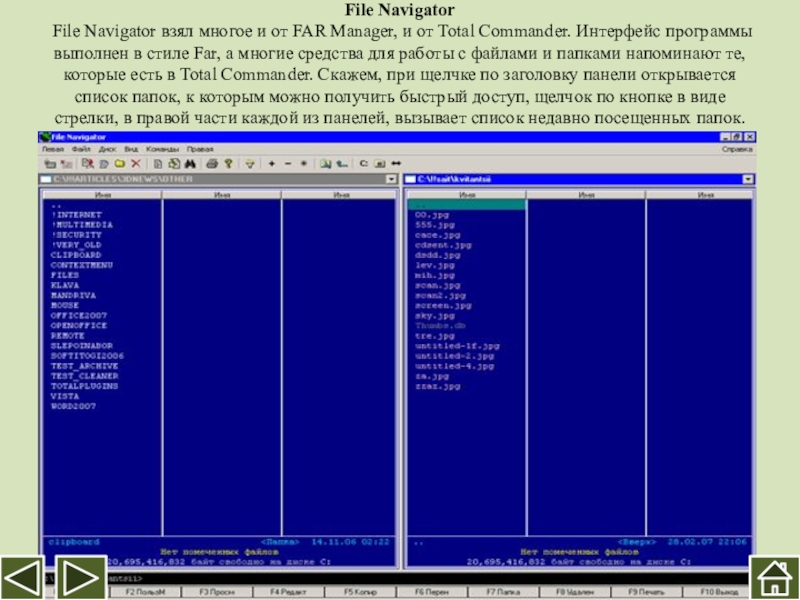Select the WORD2007 folder in left panel
This screenshot has height=600, width=800.
73,406
